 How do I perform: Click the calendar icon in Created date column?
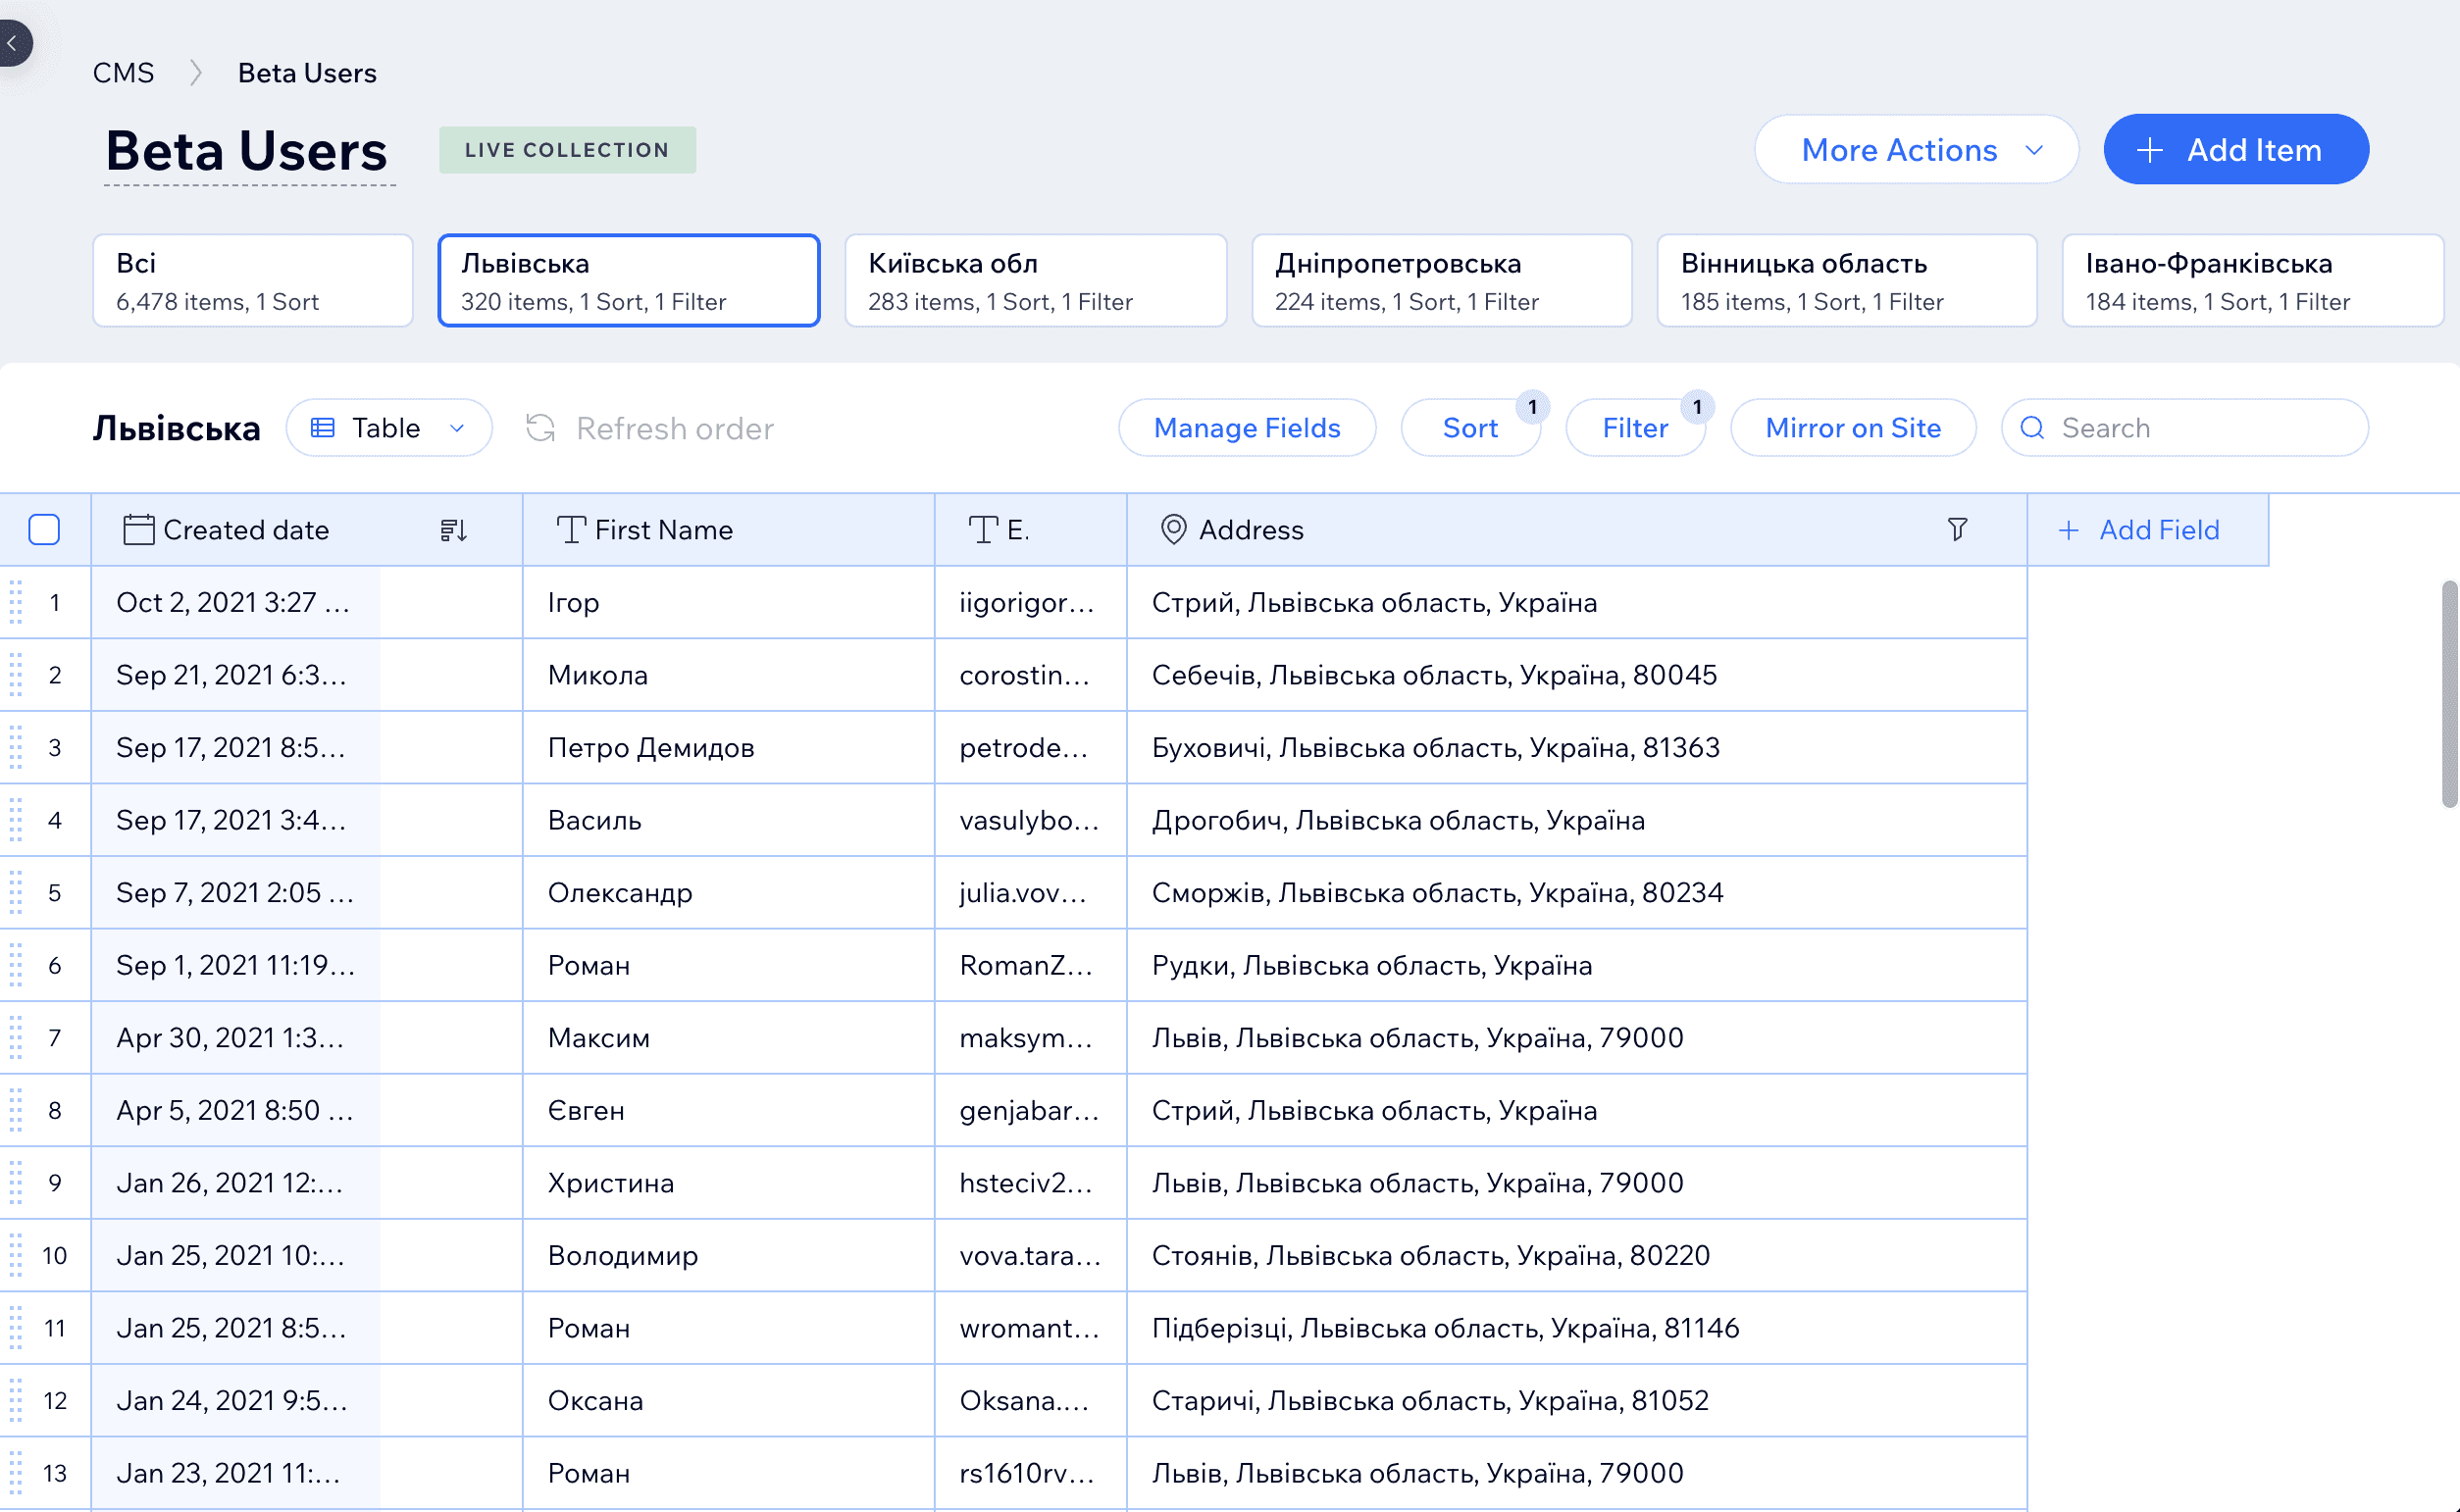click(x=138, y=529)
